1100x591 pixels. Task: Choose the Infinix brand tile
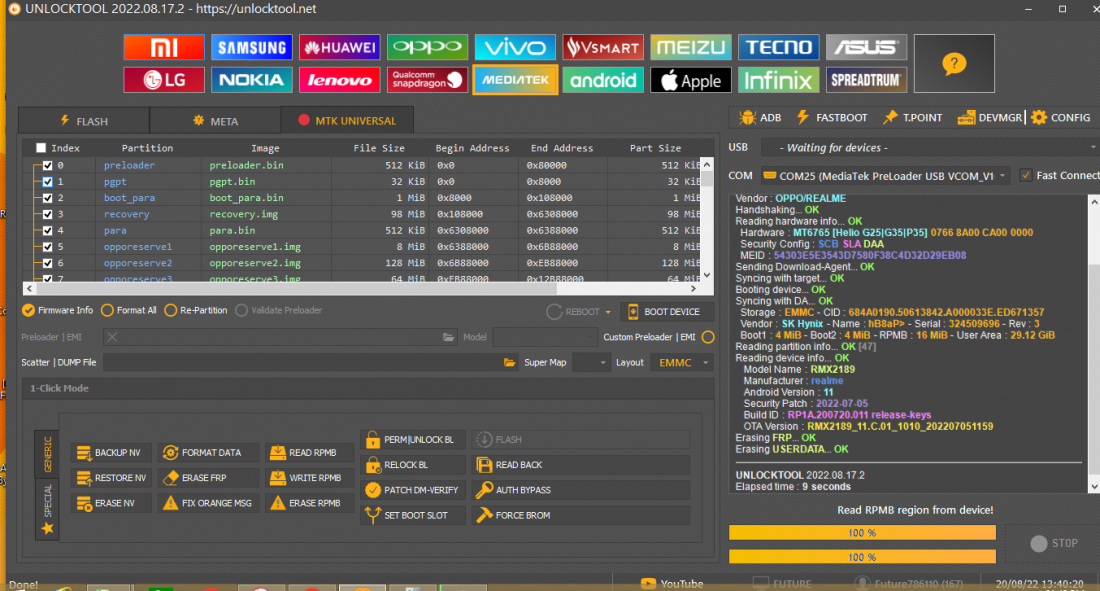[x=778, y=80]
